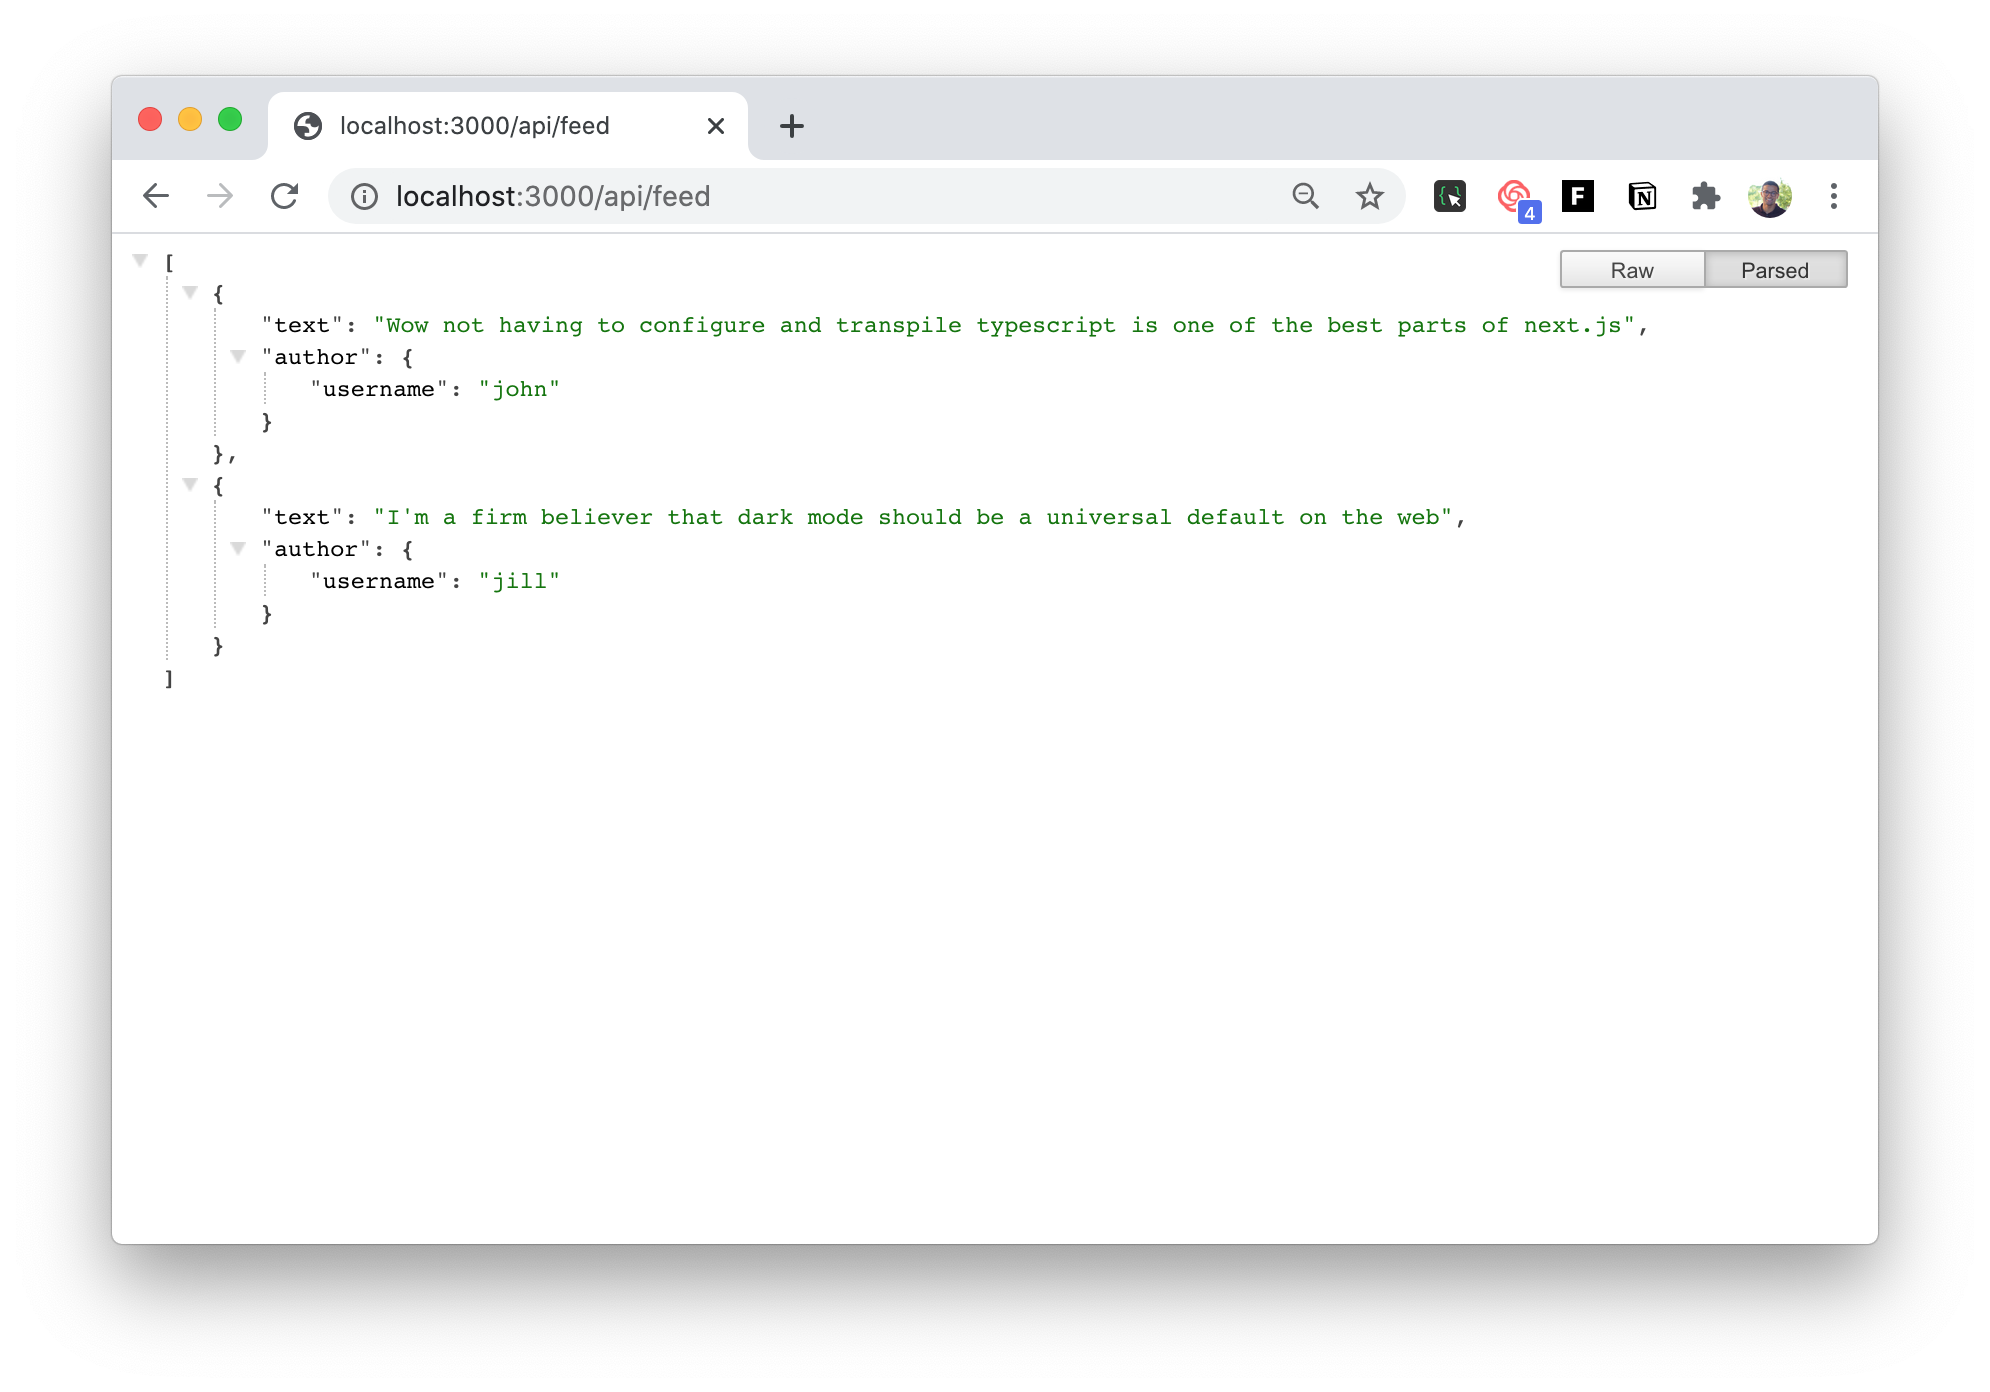Reload the page with refresh icon
This screenshot has width=1990, height=1392.
[x=285, y=196]
